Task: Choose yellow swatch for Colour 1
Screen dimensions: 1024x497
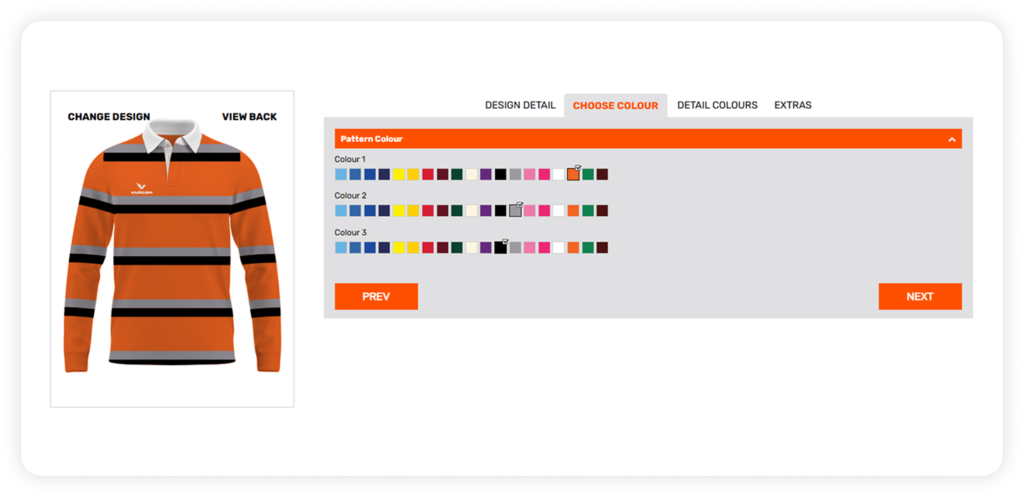Action: (x=399, y=175)
